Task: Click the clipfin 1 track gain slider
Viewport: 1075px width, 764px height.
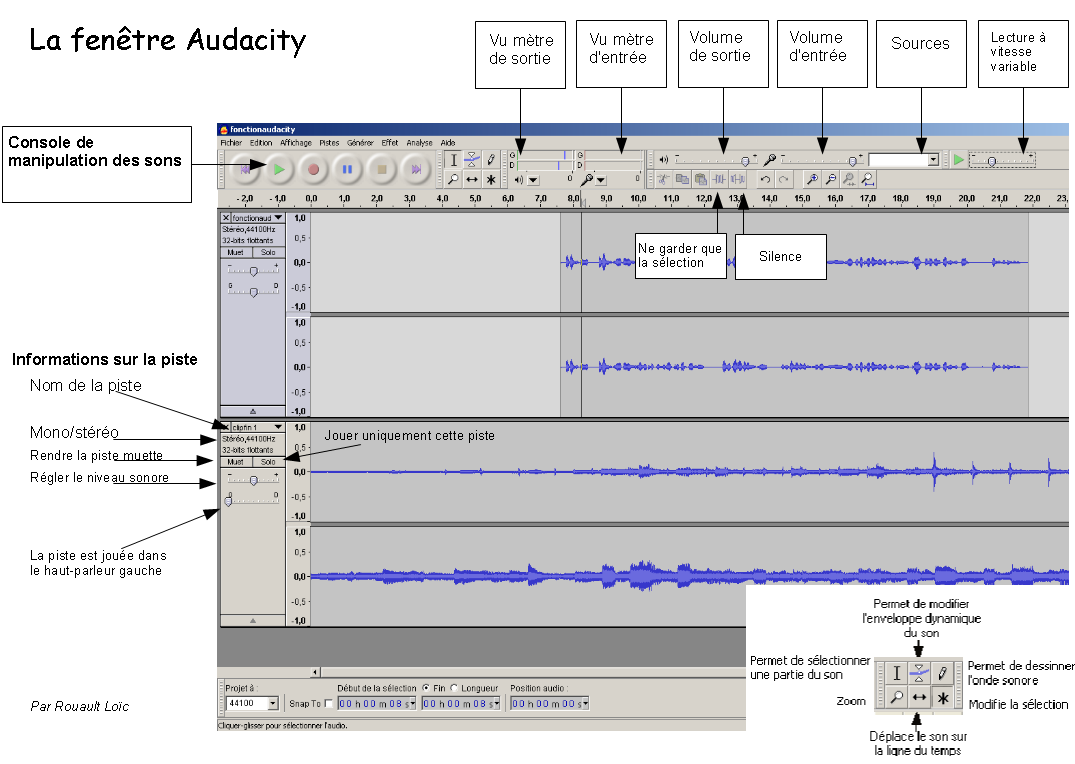Action: (x=253, y=480)
